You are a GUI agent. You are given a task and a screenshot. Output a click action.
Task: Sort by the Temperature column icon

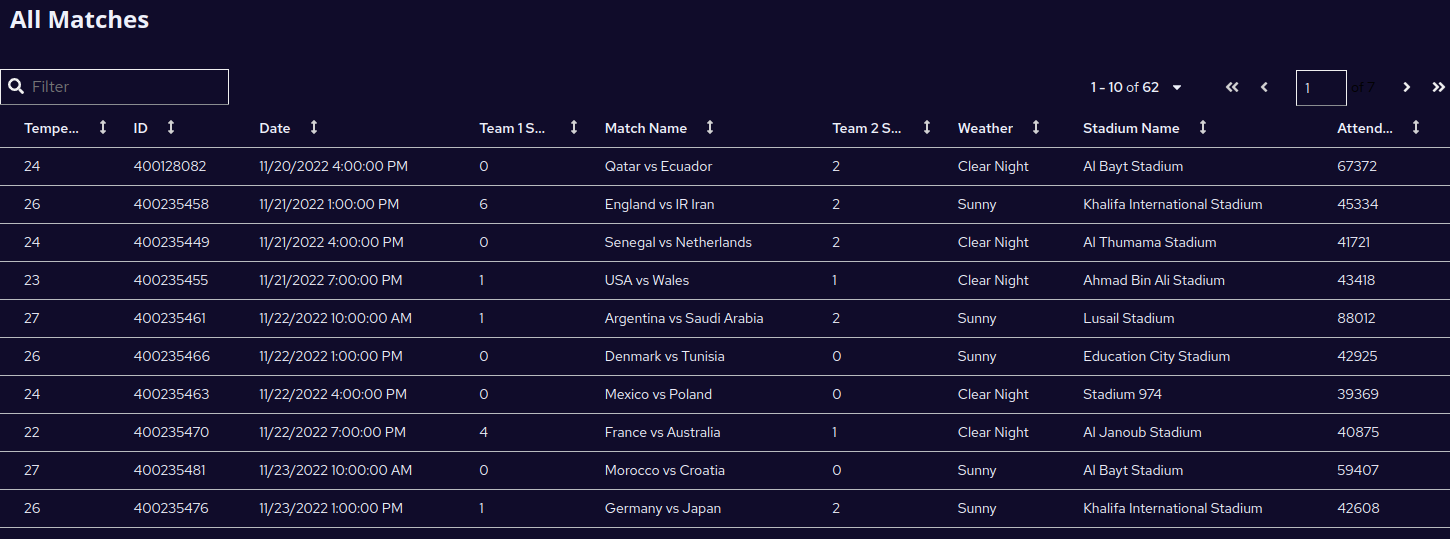point(103,127)
